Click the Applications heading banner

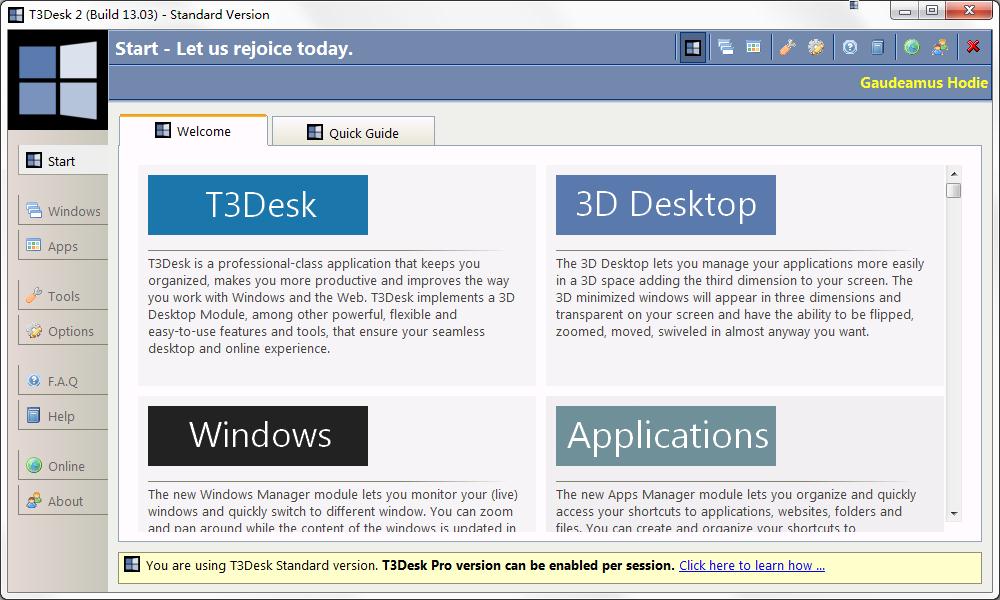tap(665, 435)
